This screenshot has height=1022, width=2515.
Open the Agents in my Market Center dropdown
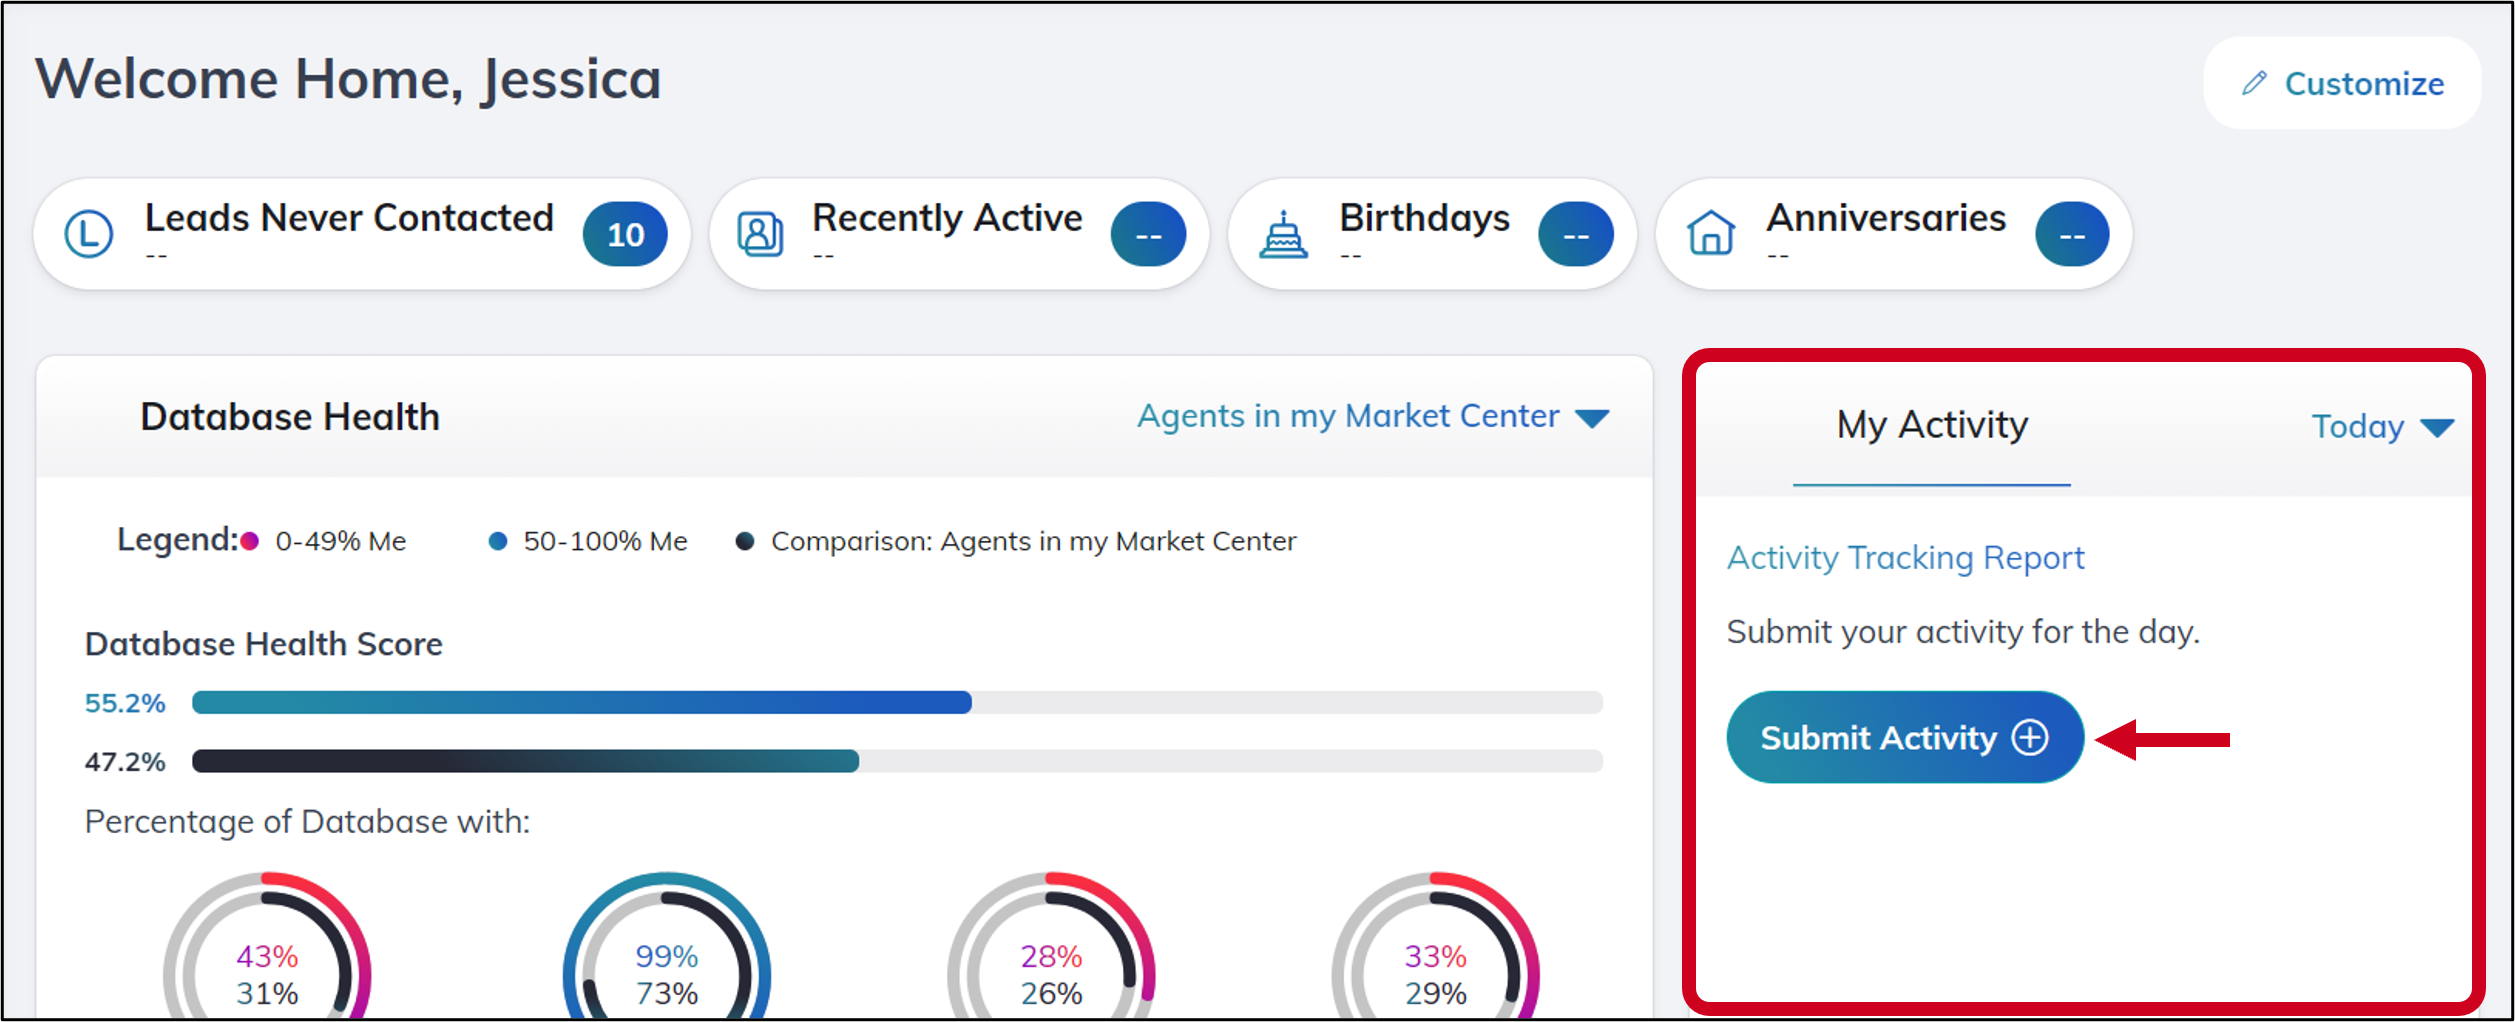1372,417
